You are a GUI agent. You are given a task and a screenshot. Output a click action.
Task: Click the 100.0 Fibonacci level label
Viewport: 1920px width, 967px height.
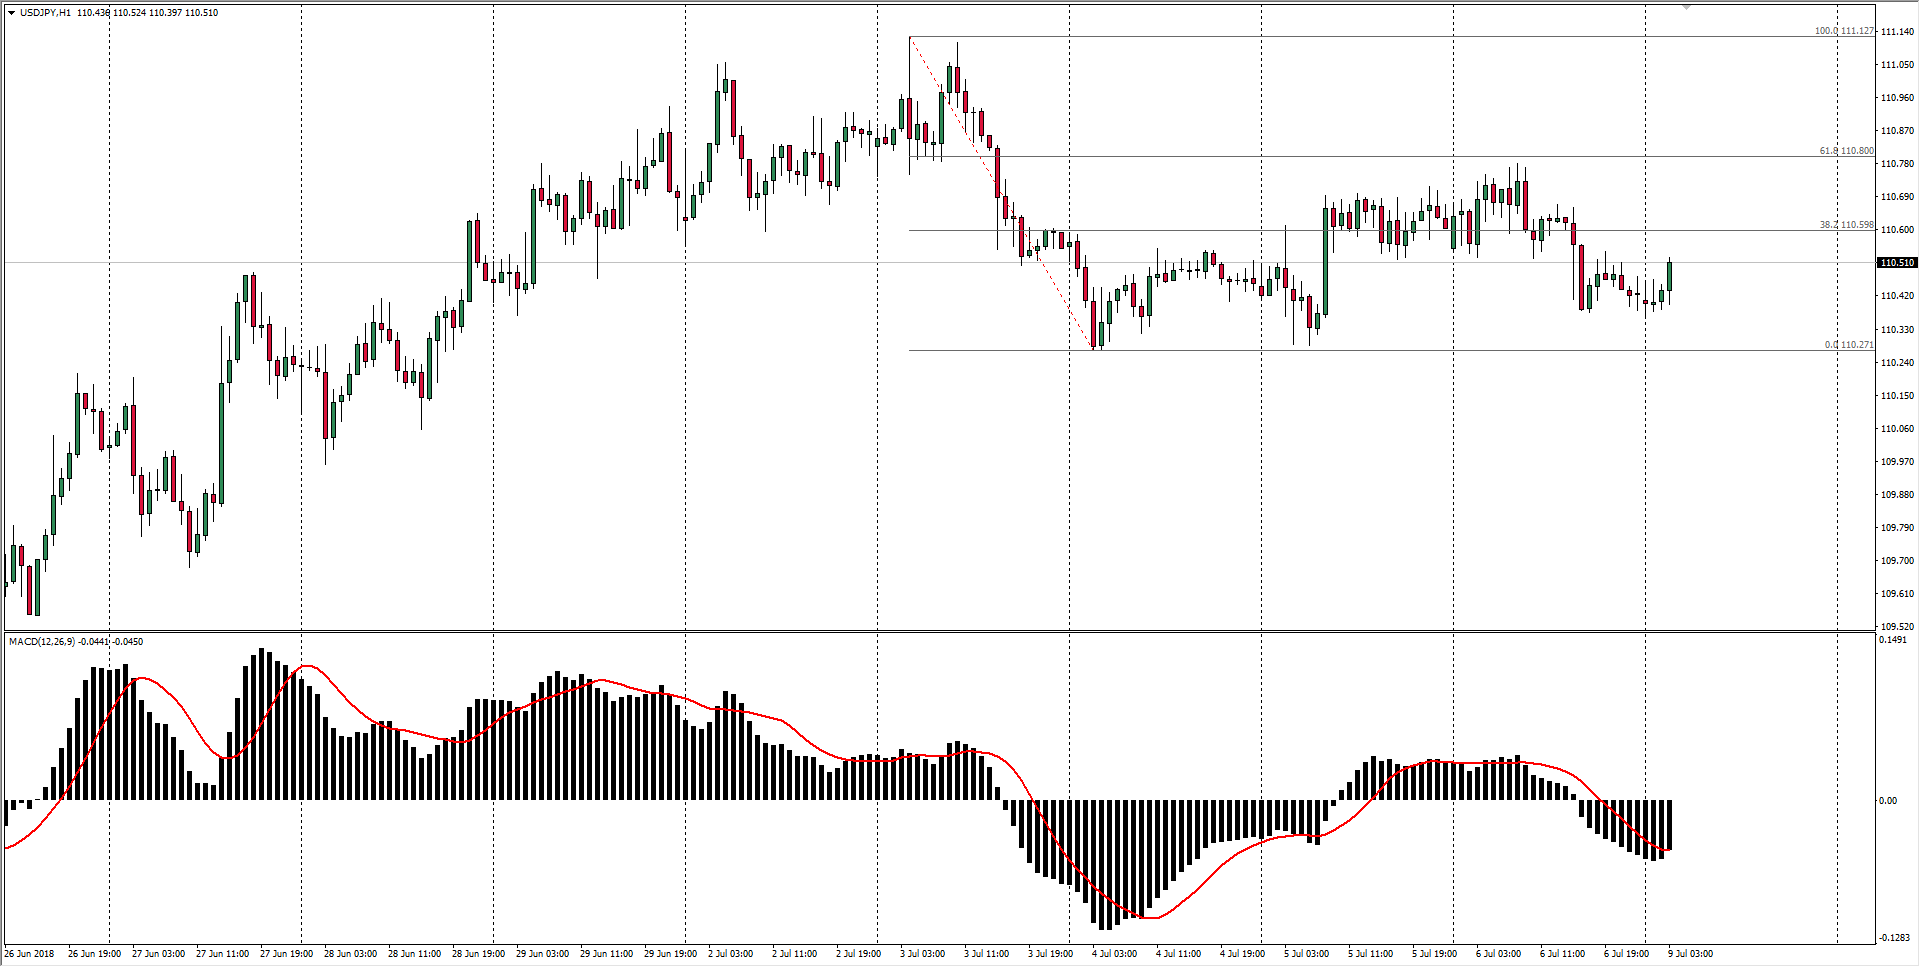tap(1844, 31)
